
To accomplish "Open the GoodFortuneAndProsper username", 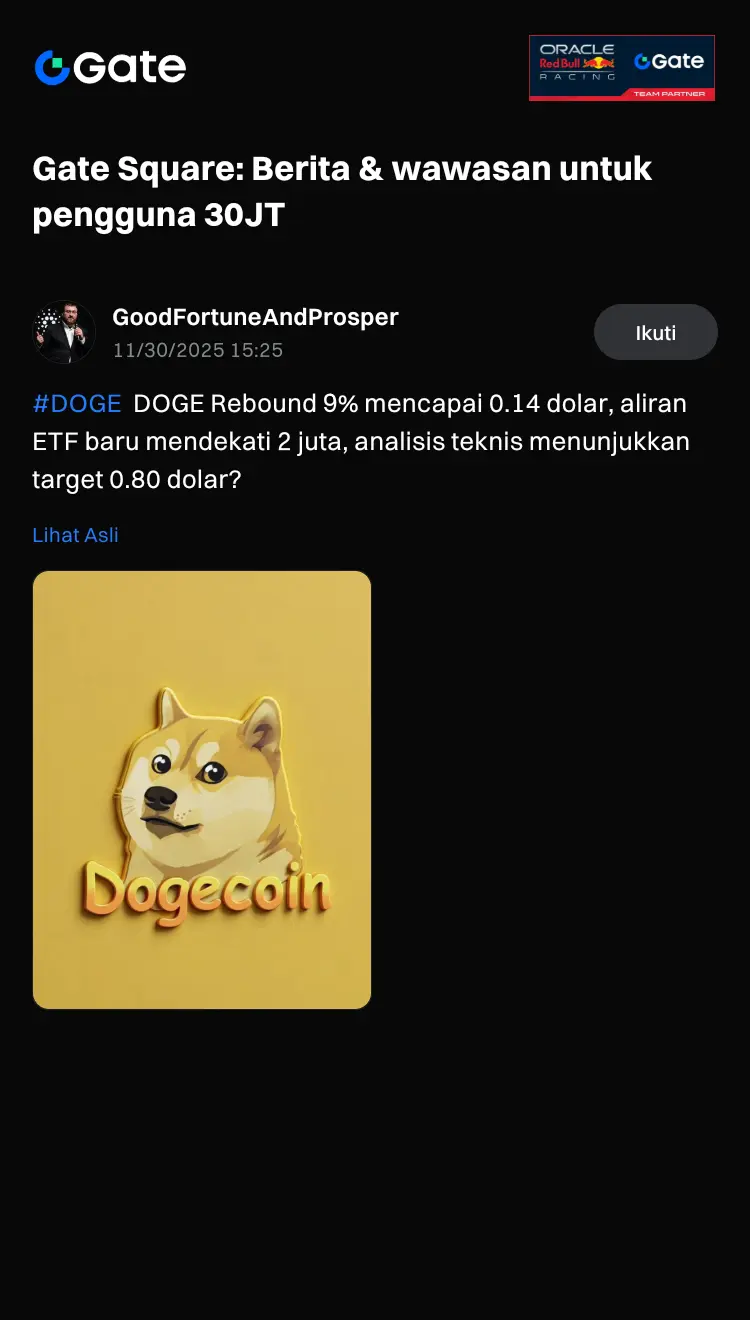I will pos(255,317).
